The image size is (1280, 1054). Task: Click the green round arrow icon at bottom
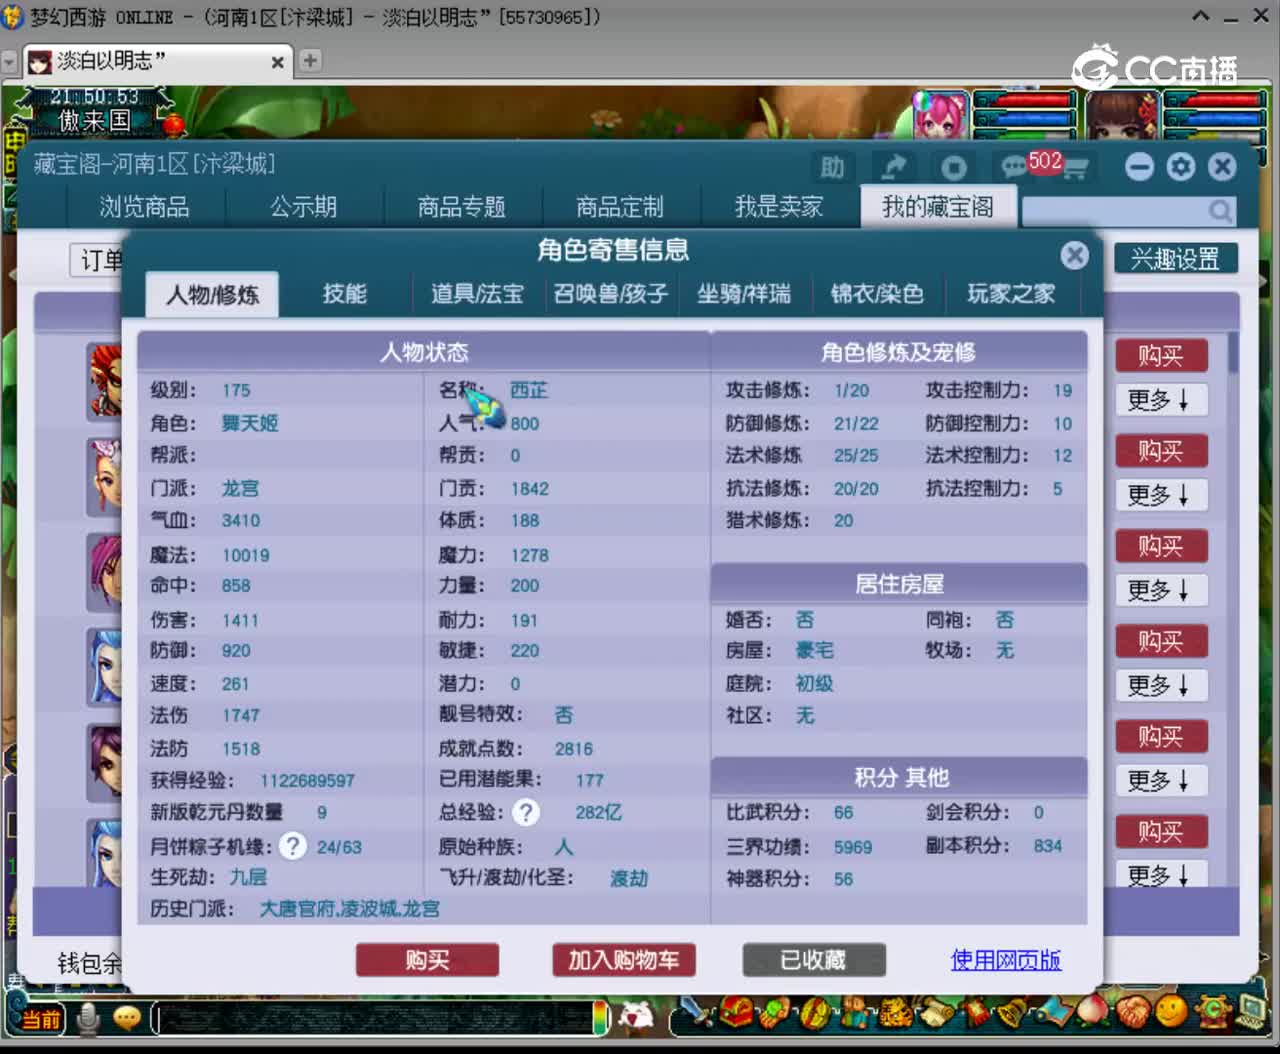(1212, 1012)
